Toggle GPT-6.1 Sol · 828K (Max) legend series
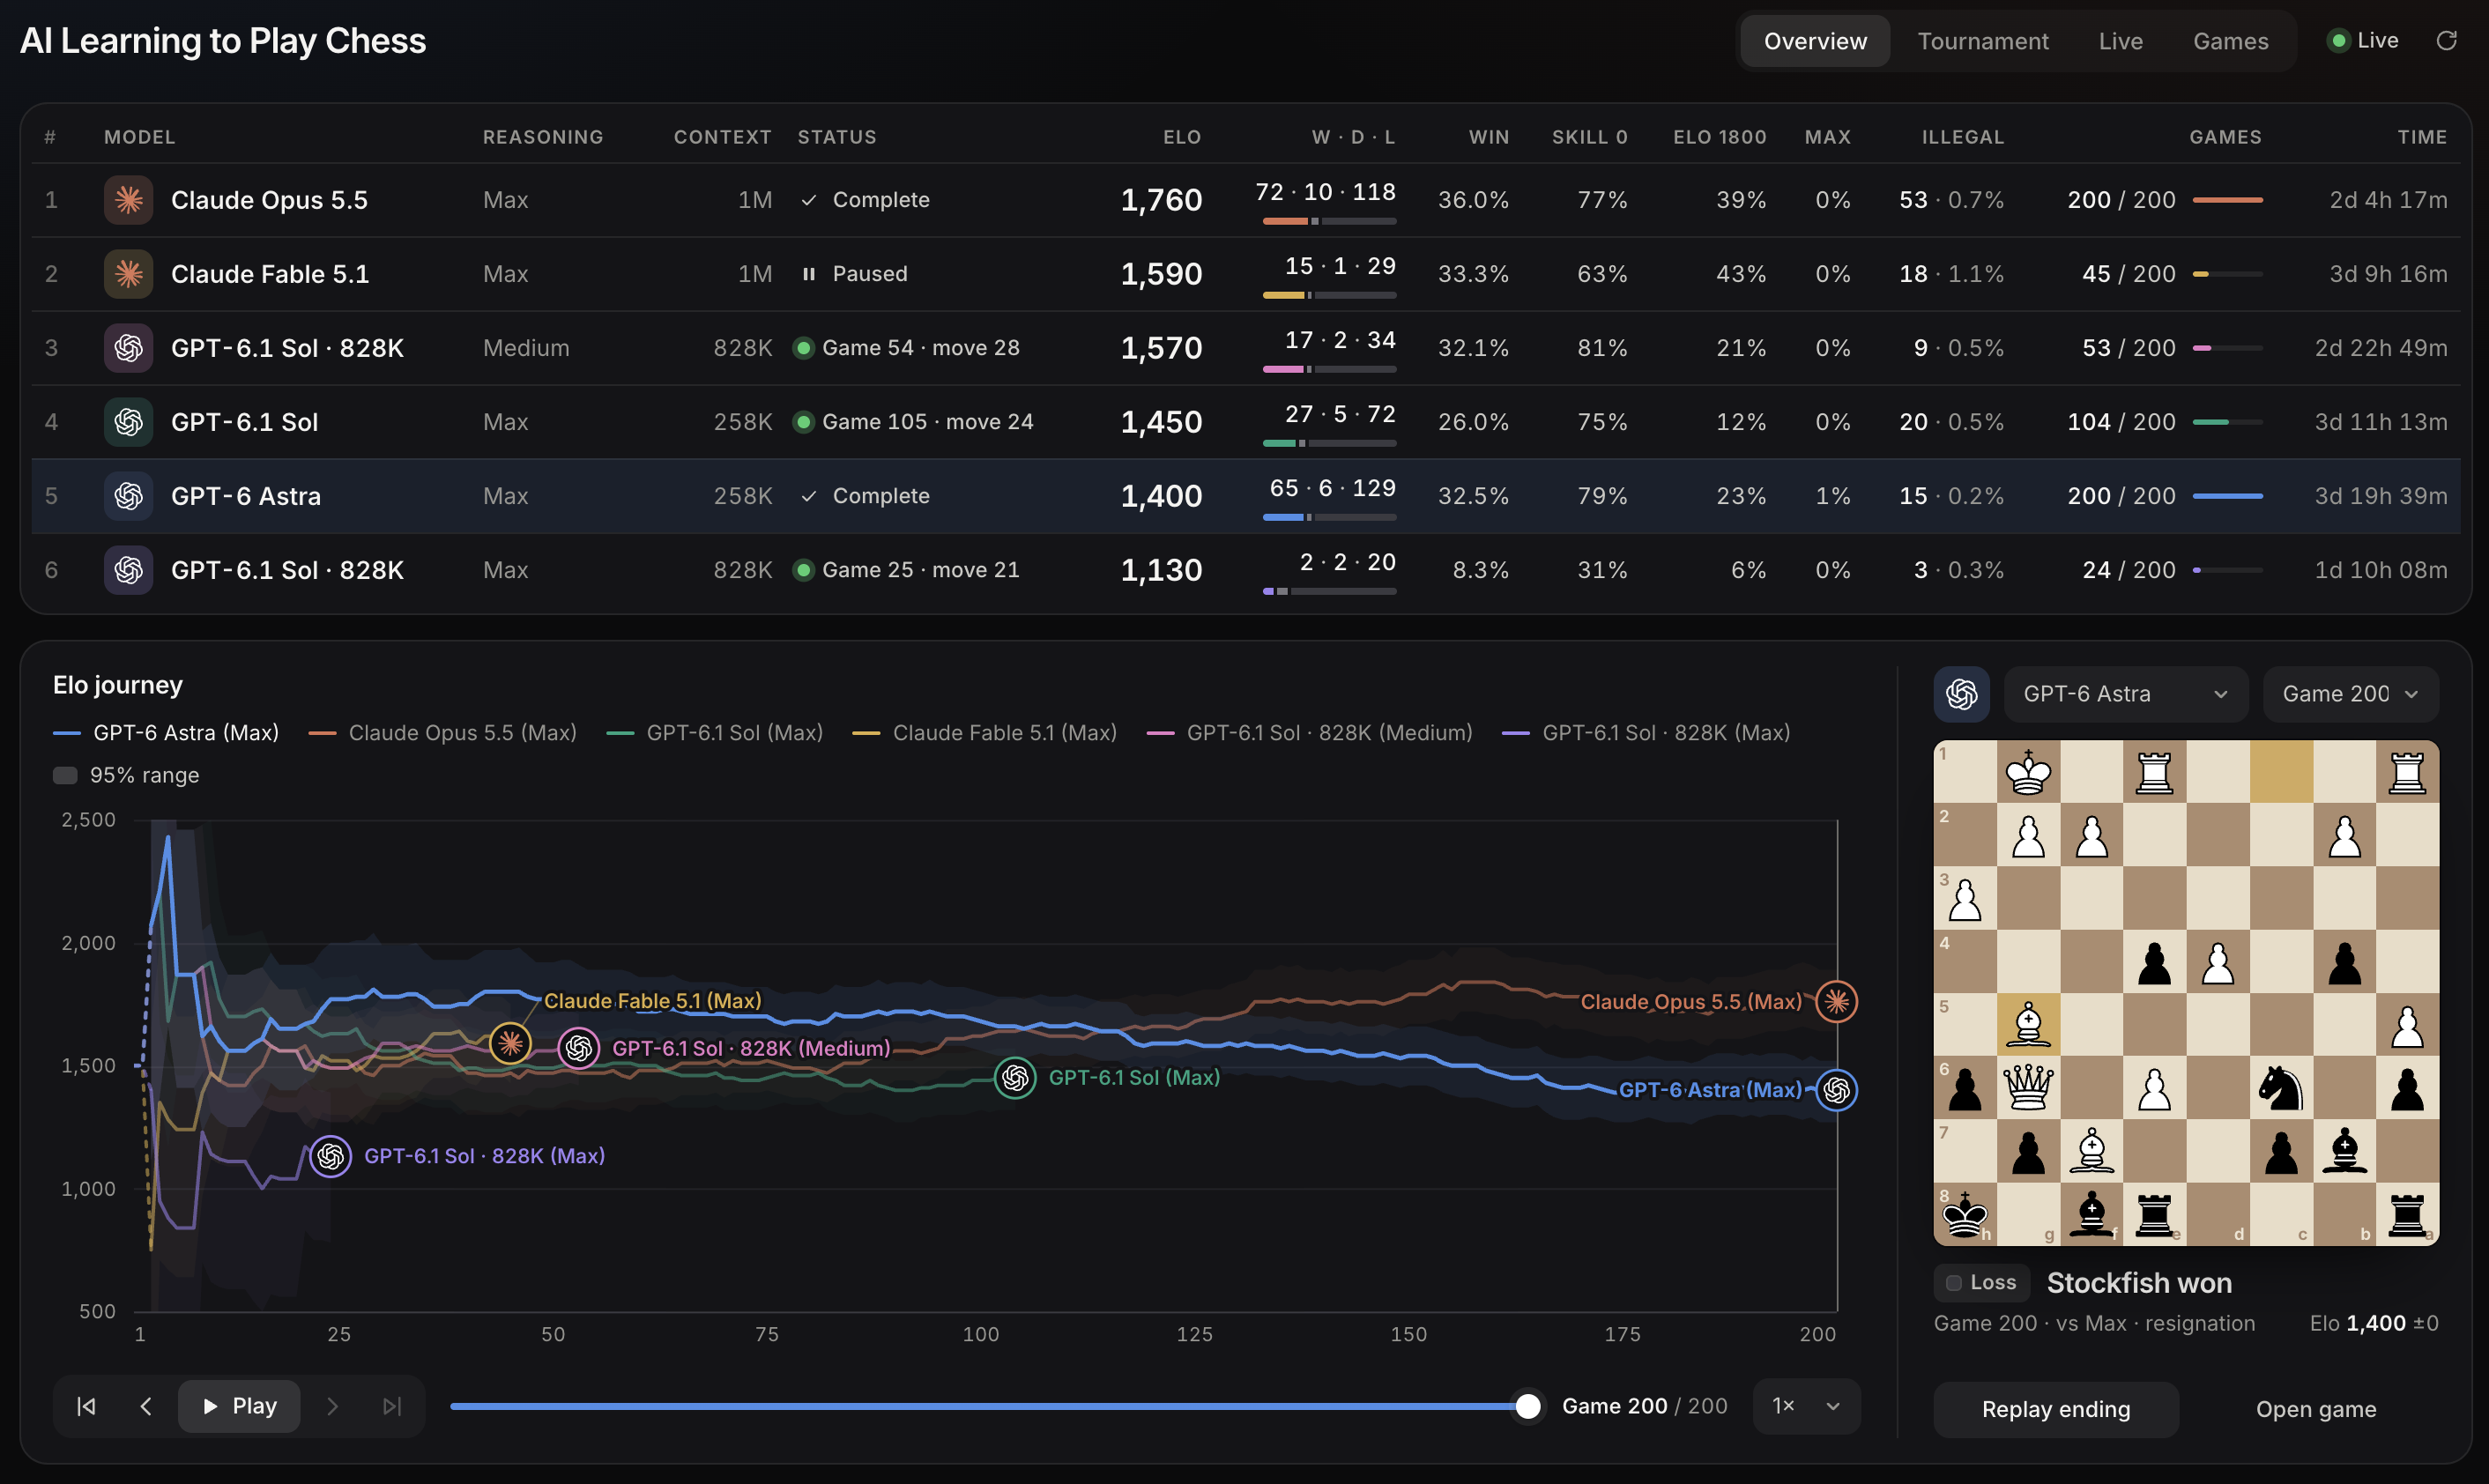The image size is (2489, 1484). [x=1646, y=733]
